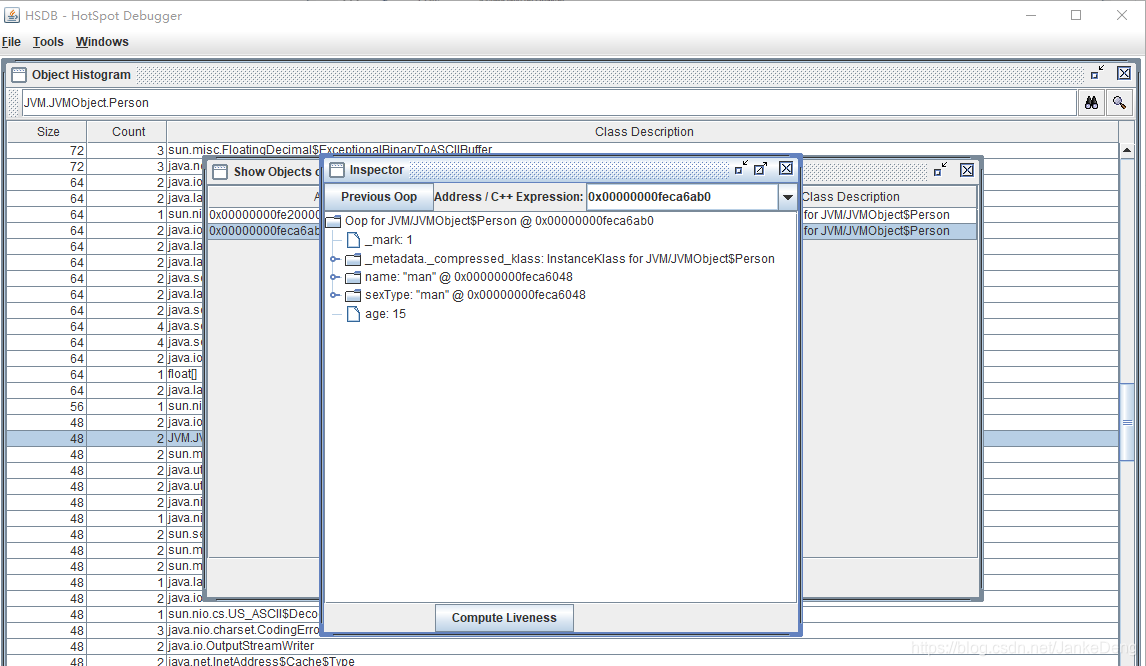1146x666 pixels.
Task: Open the Address expression dropdown arrow
Action: click(787, 197)
